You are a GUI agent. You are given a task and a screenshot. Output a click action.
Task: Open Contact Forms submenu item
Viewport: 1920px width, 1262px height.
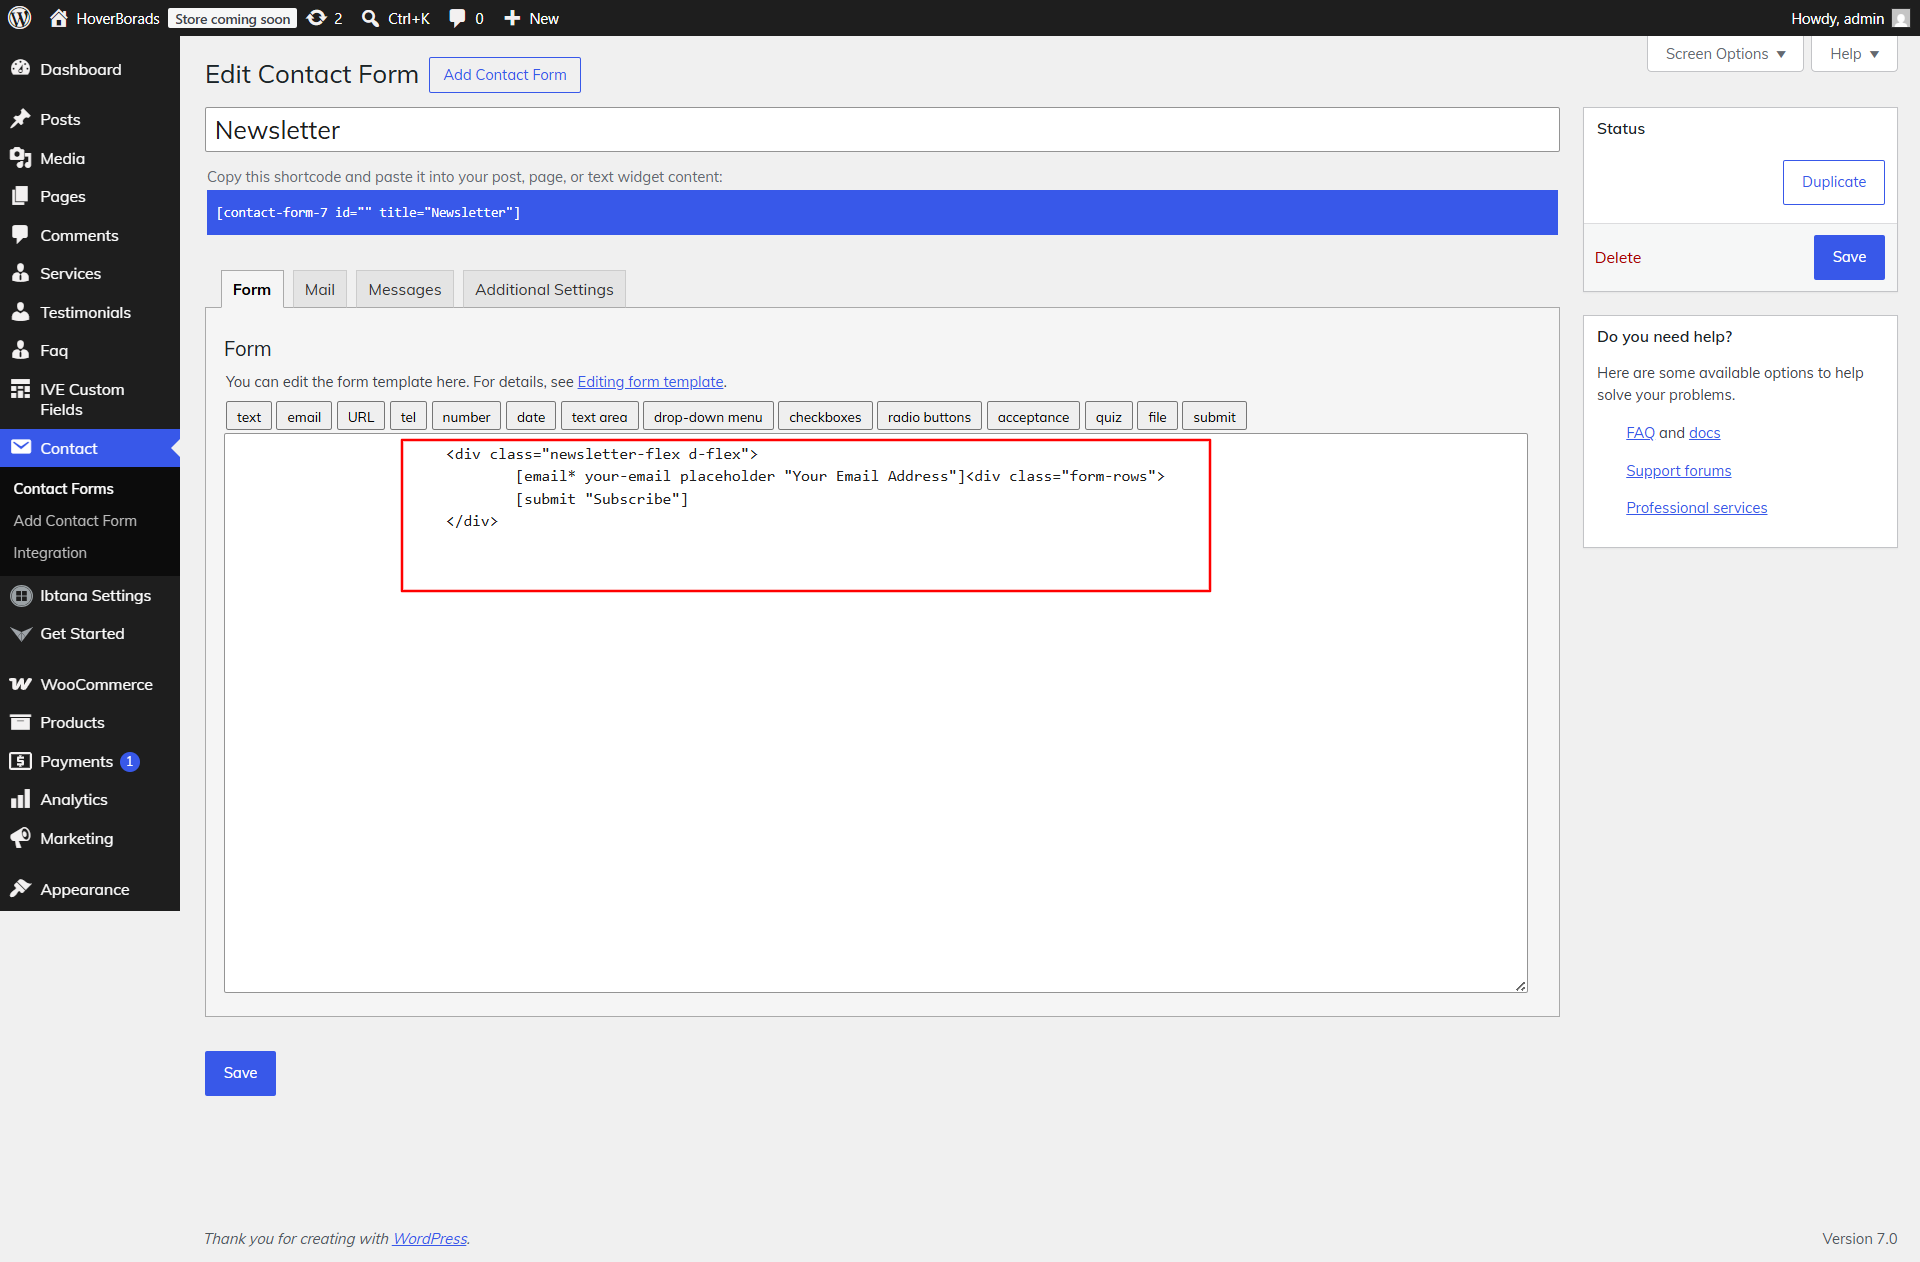(x=64, y=488)
